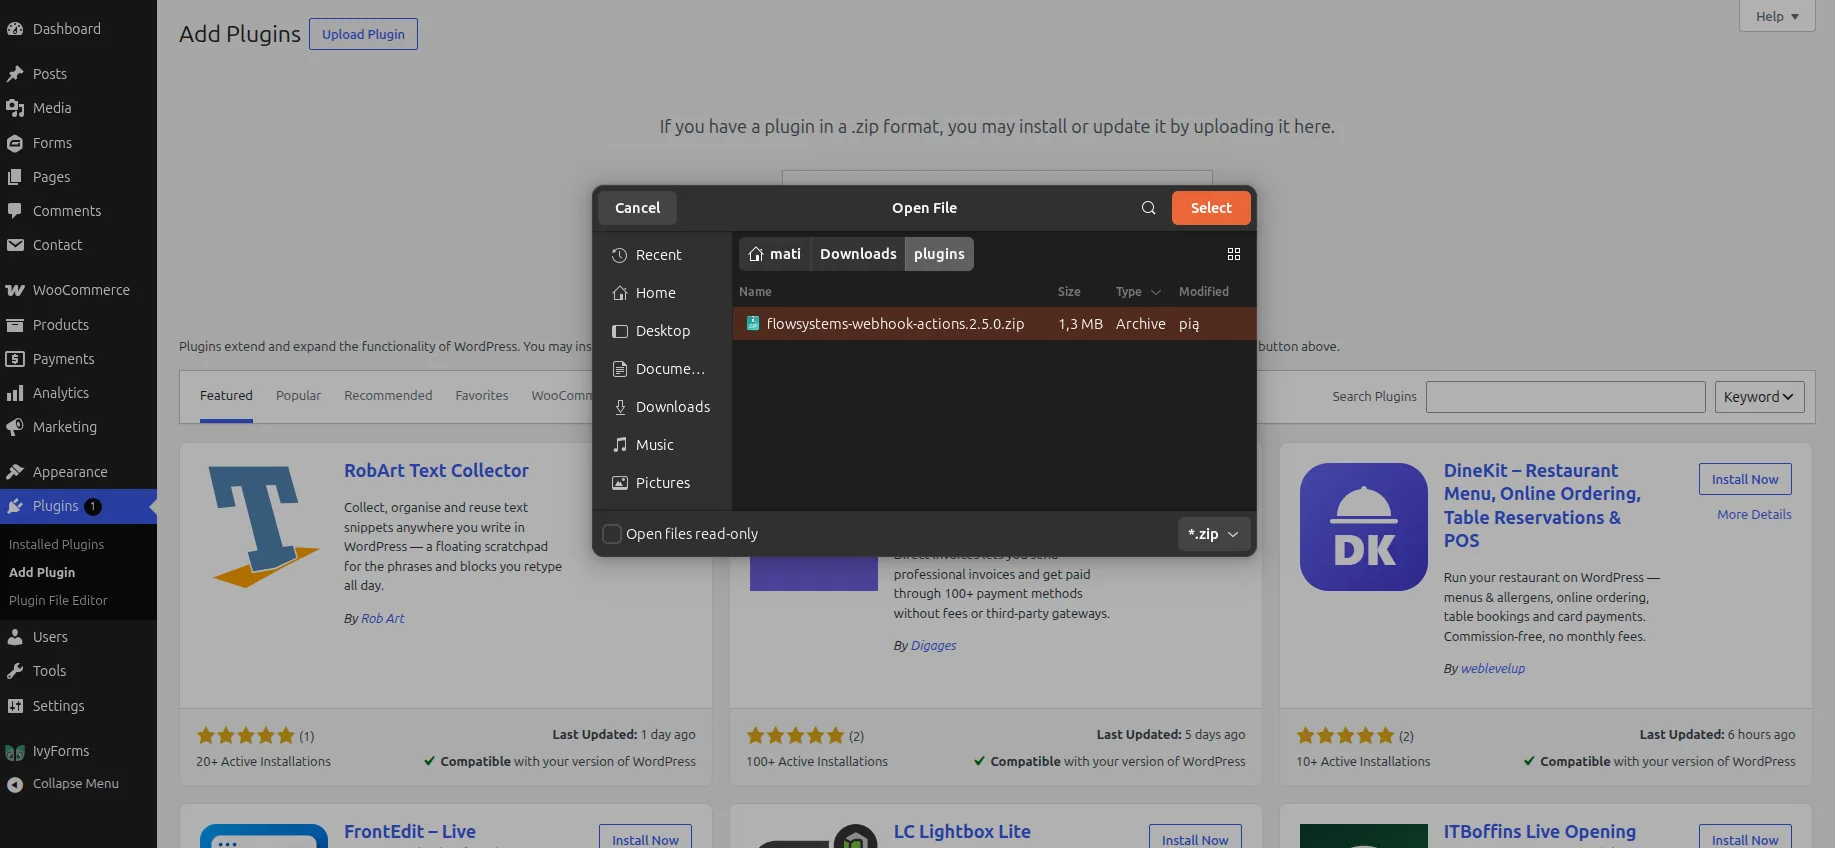Sort files by Modified column header
1835x848 pixels.
(x=1204, y=292)
